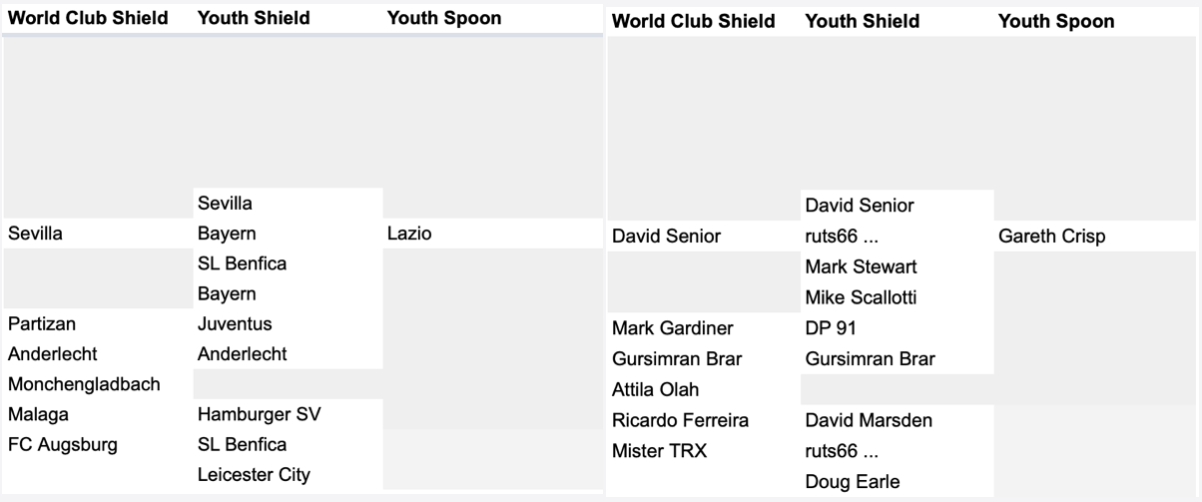
Task: Open Mike Scallotti's entry
Action: pyautogui.click(x=862, y=297)
